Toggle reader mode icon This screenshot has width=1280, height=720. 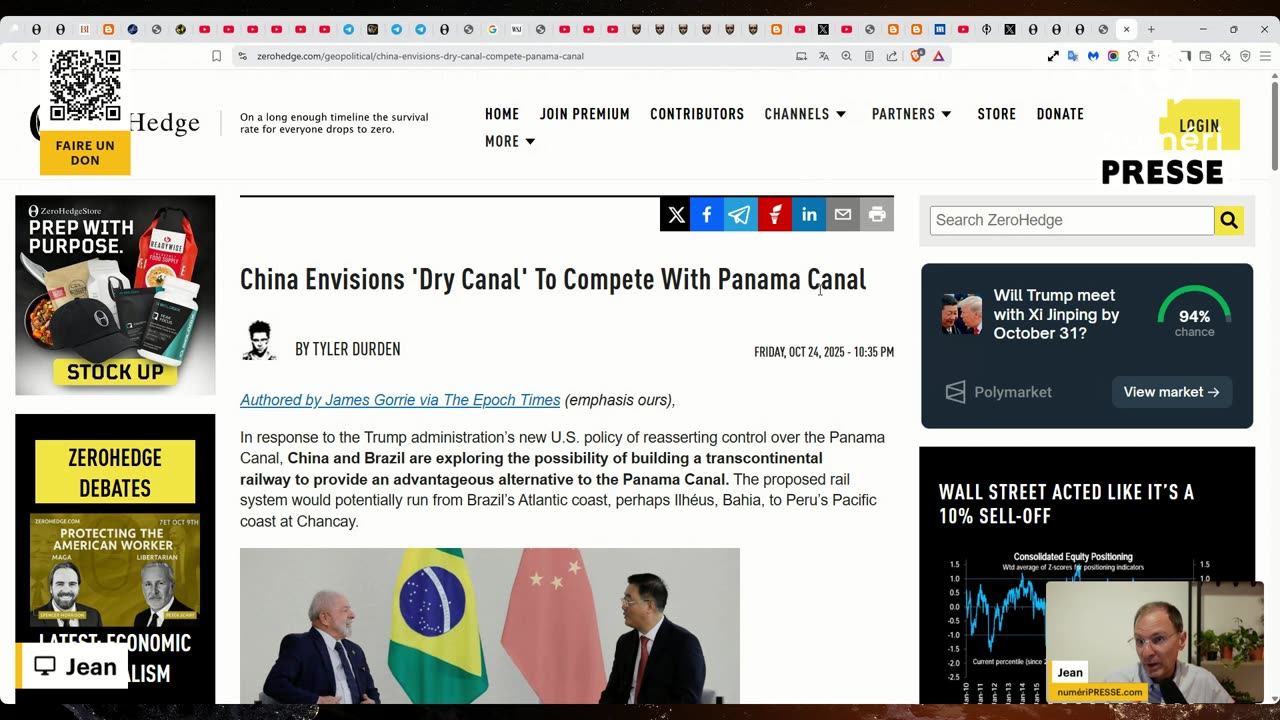(x=869, y=56)
